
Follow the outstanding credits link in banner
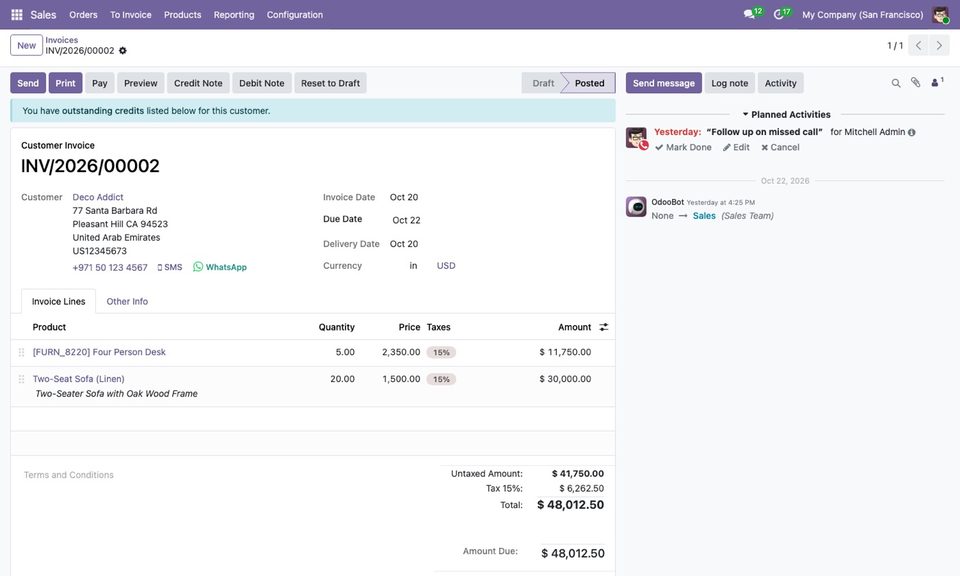[103, 111]
